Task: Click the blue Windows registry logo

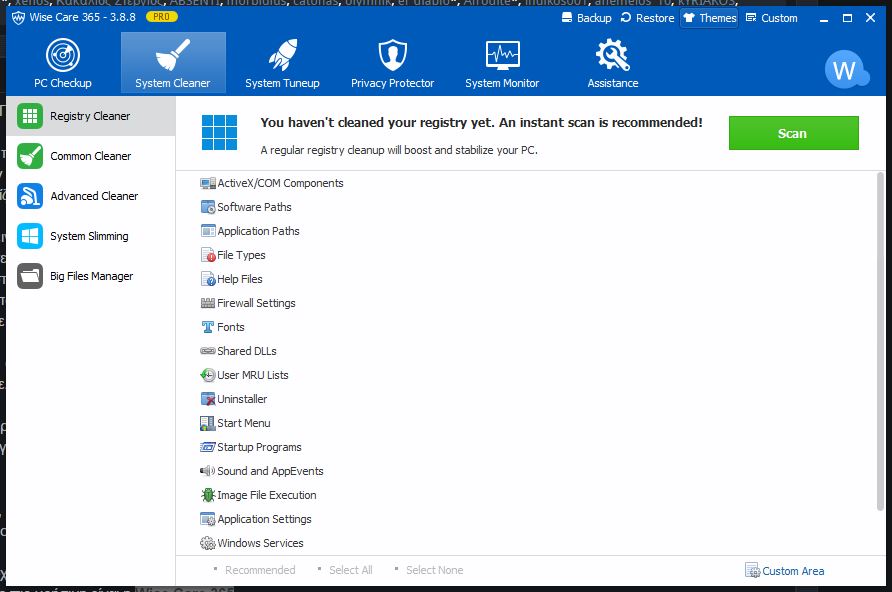Action: [220, 133]
